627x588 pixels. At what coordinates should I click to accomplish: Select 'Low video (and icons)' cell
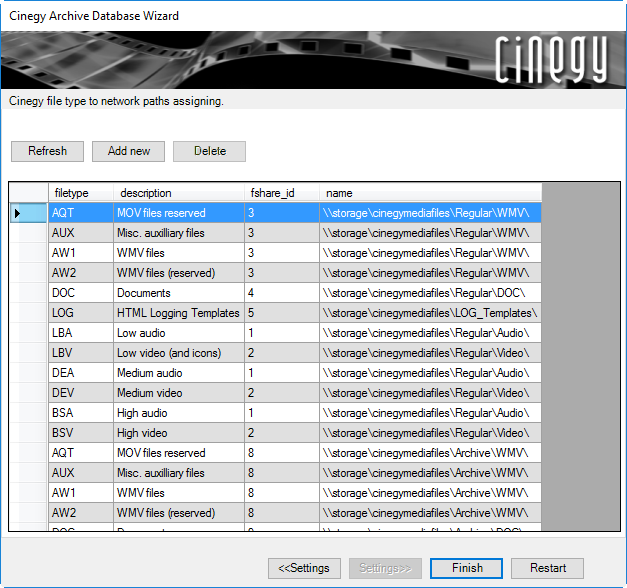pos(179,353)
